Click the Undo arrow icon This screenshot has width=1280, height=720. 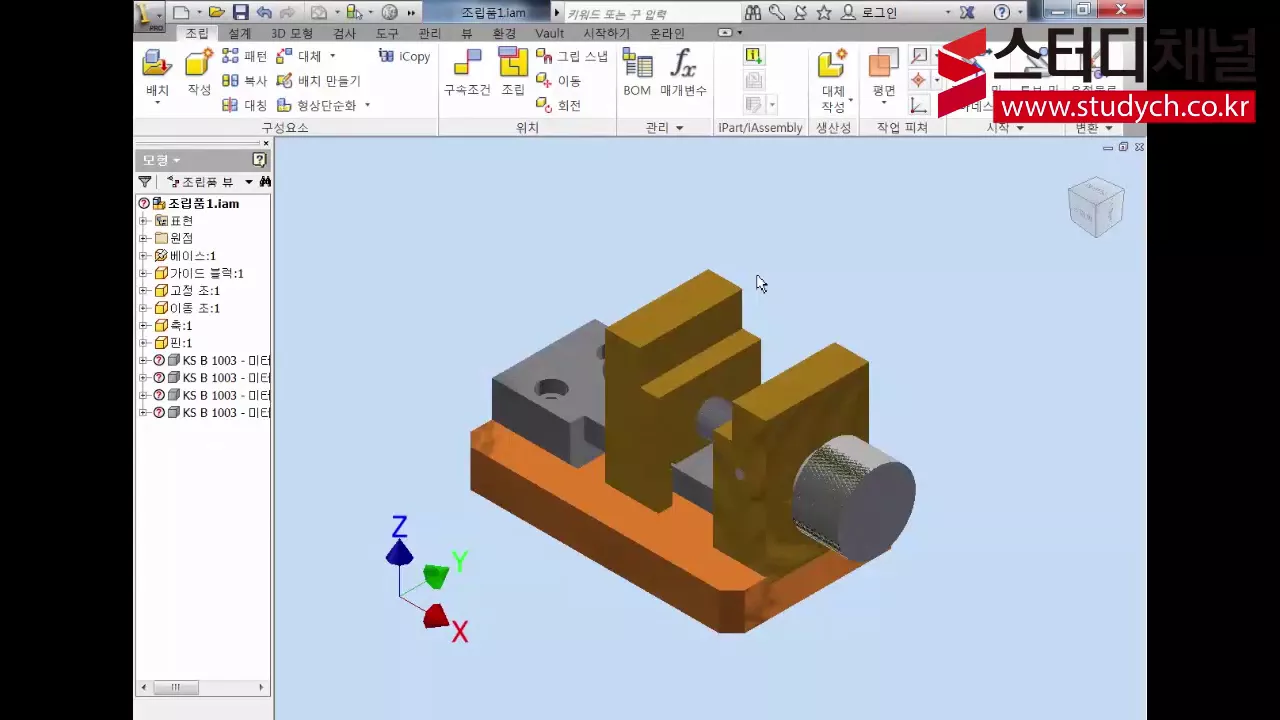(263, 12)
